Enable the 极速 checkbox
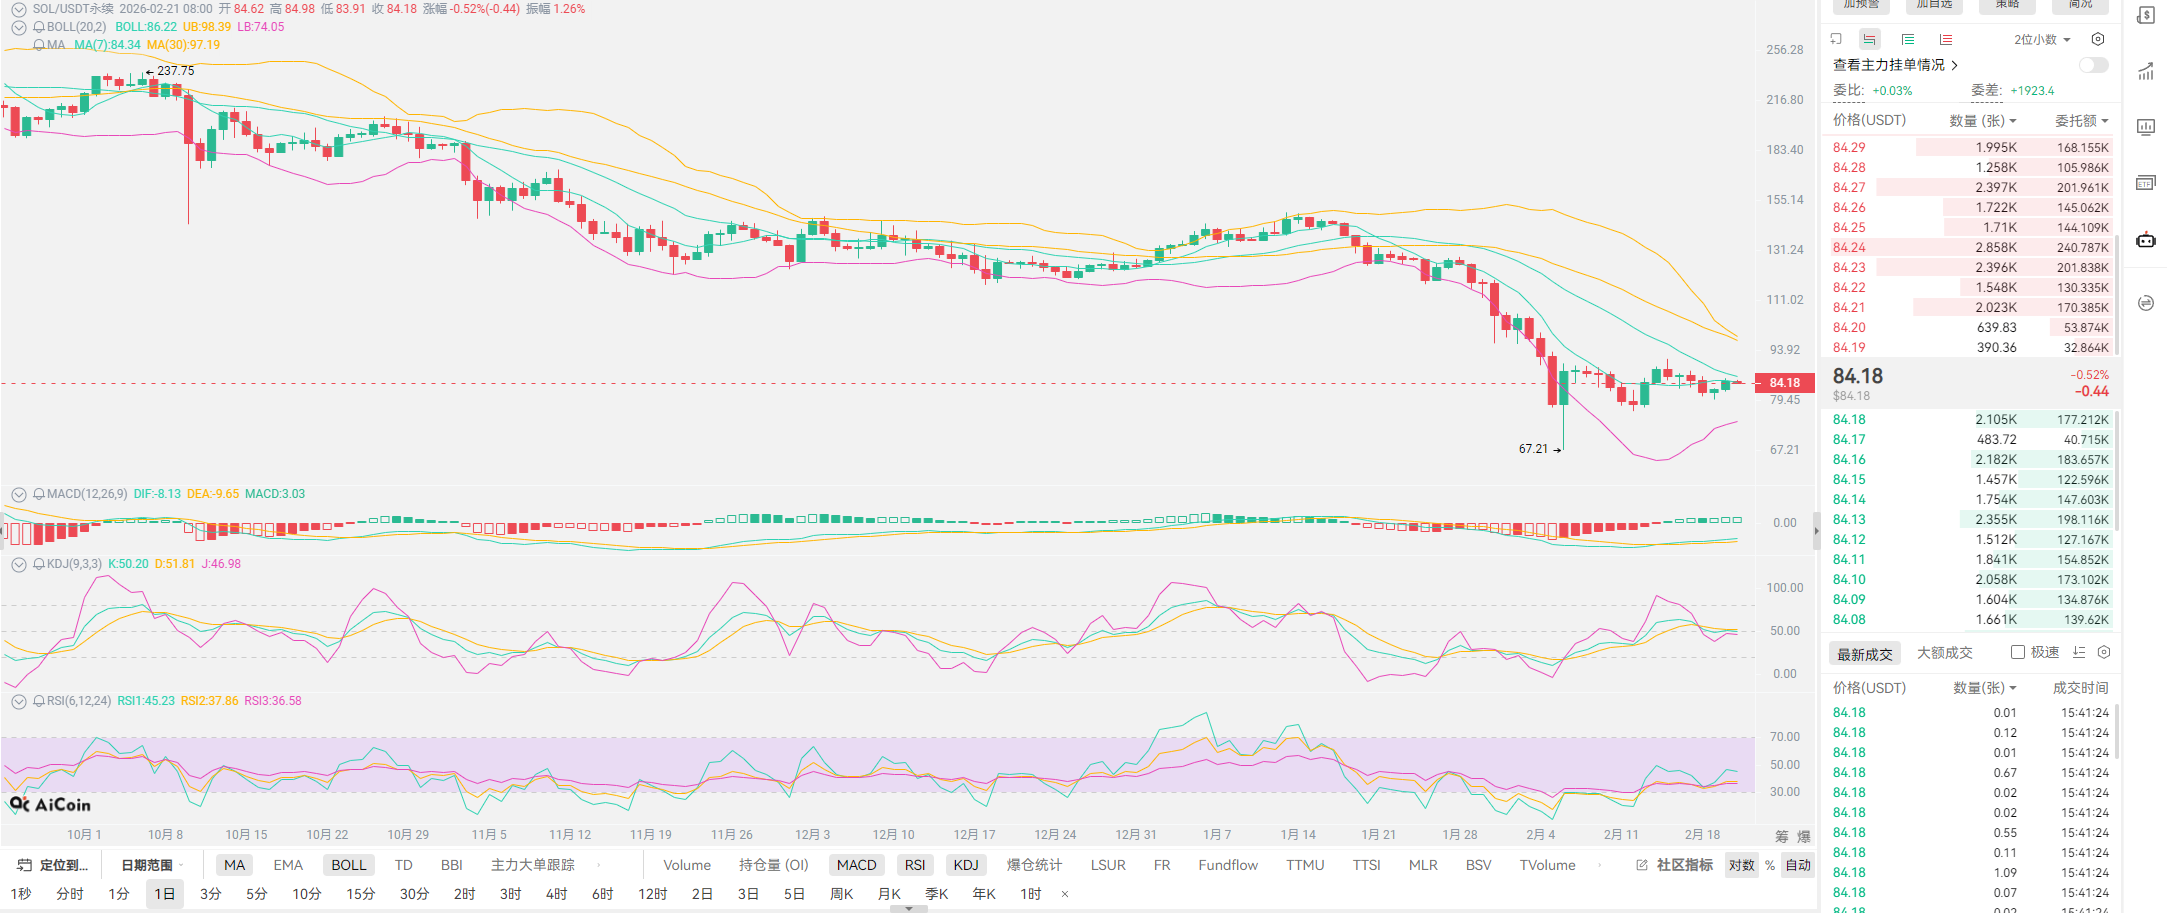2167x913 pixels. pos(2018,652)
